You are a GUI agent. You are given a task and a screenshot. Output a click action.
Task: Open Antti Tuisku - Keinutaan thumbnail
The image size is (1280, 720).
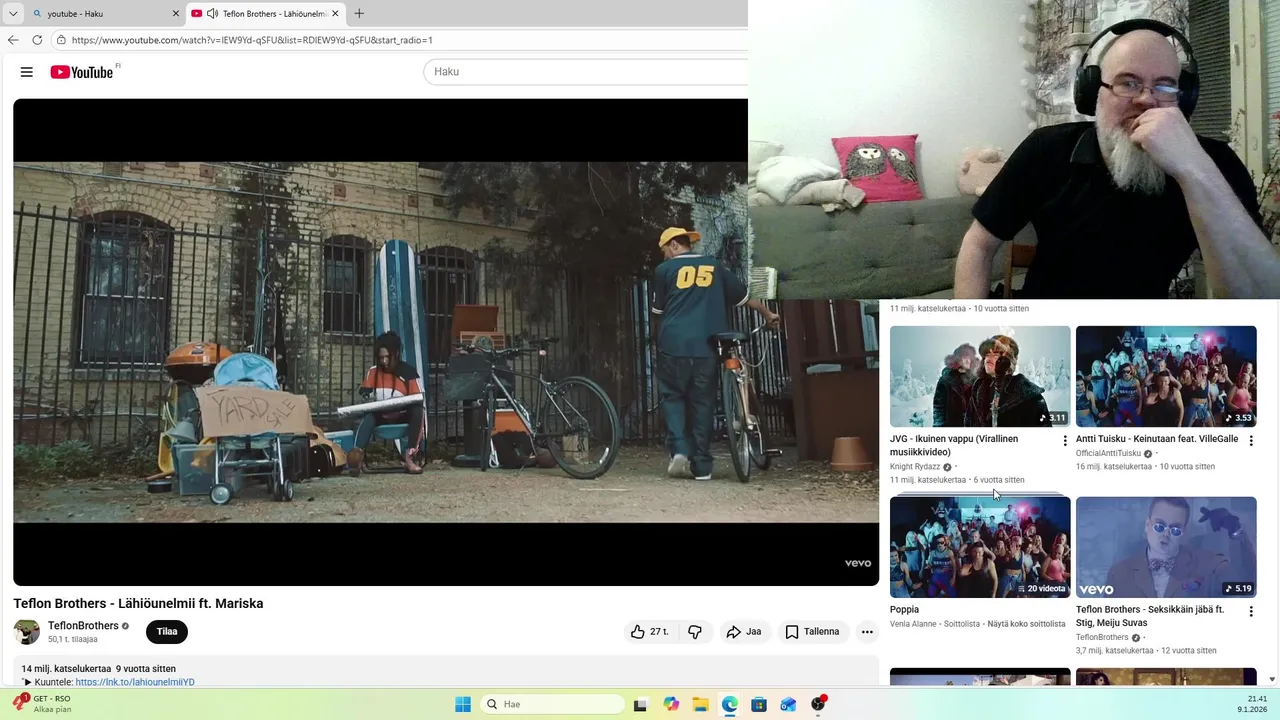point(1166,377)
